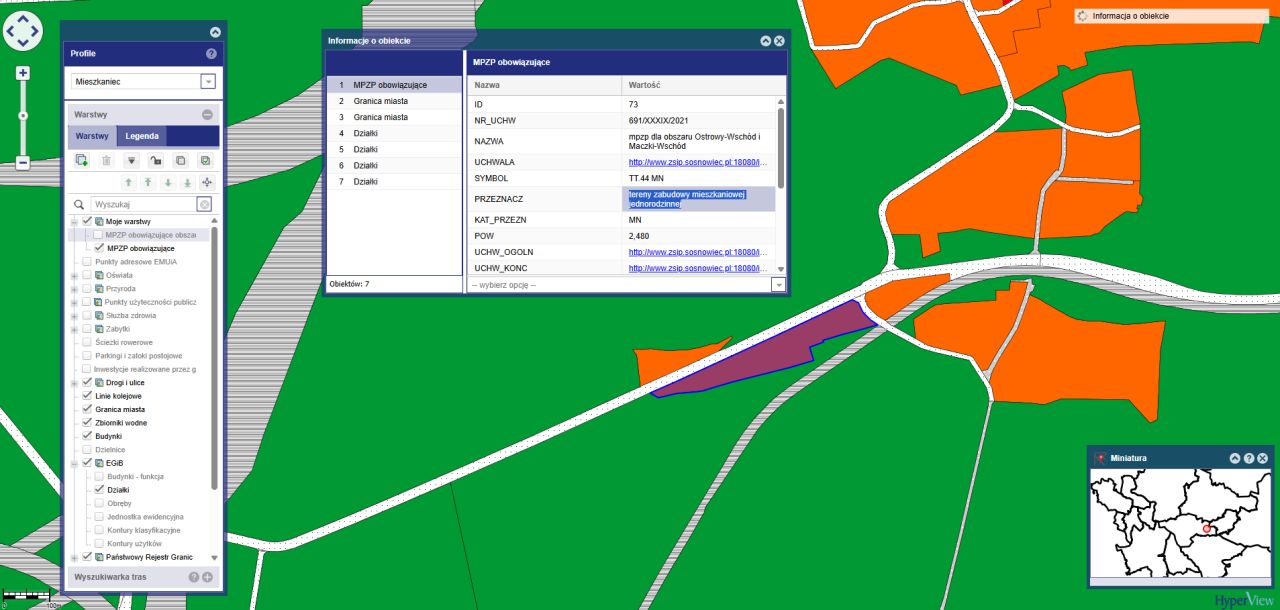Collapse the Moje warstwy tree node
This screenshot has width=1280, height=610.
[x=74, y=221]
